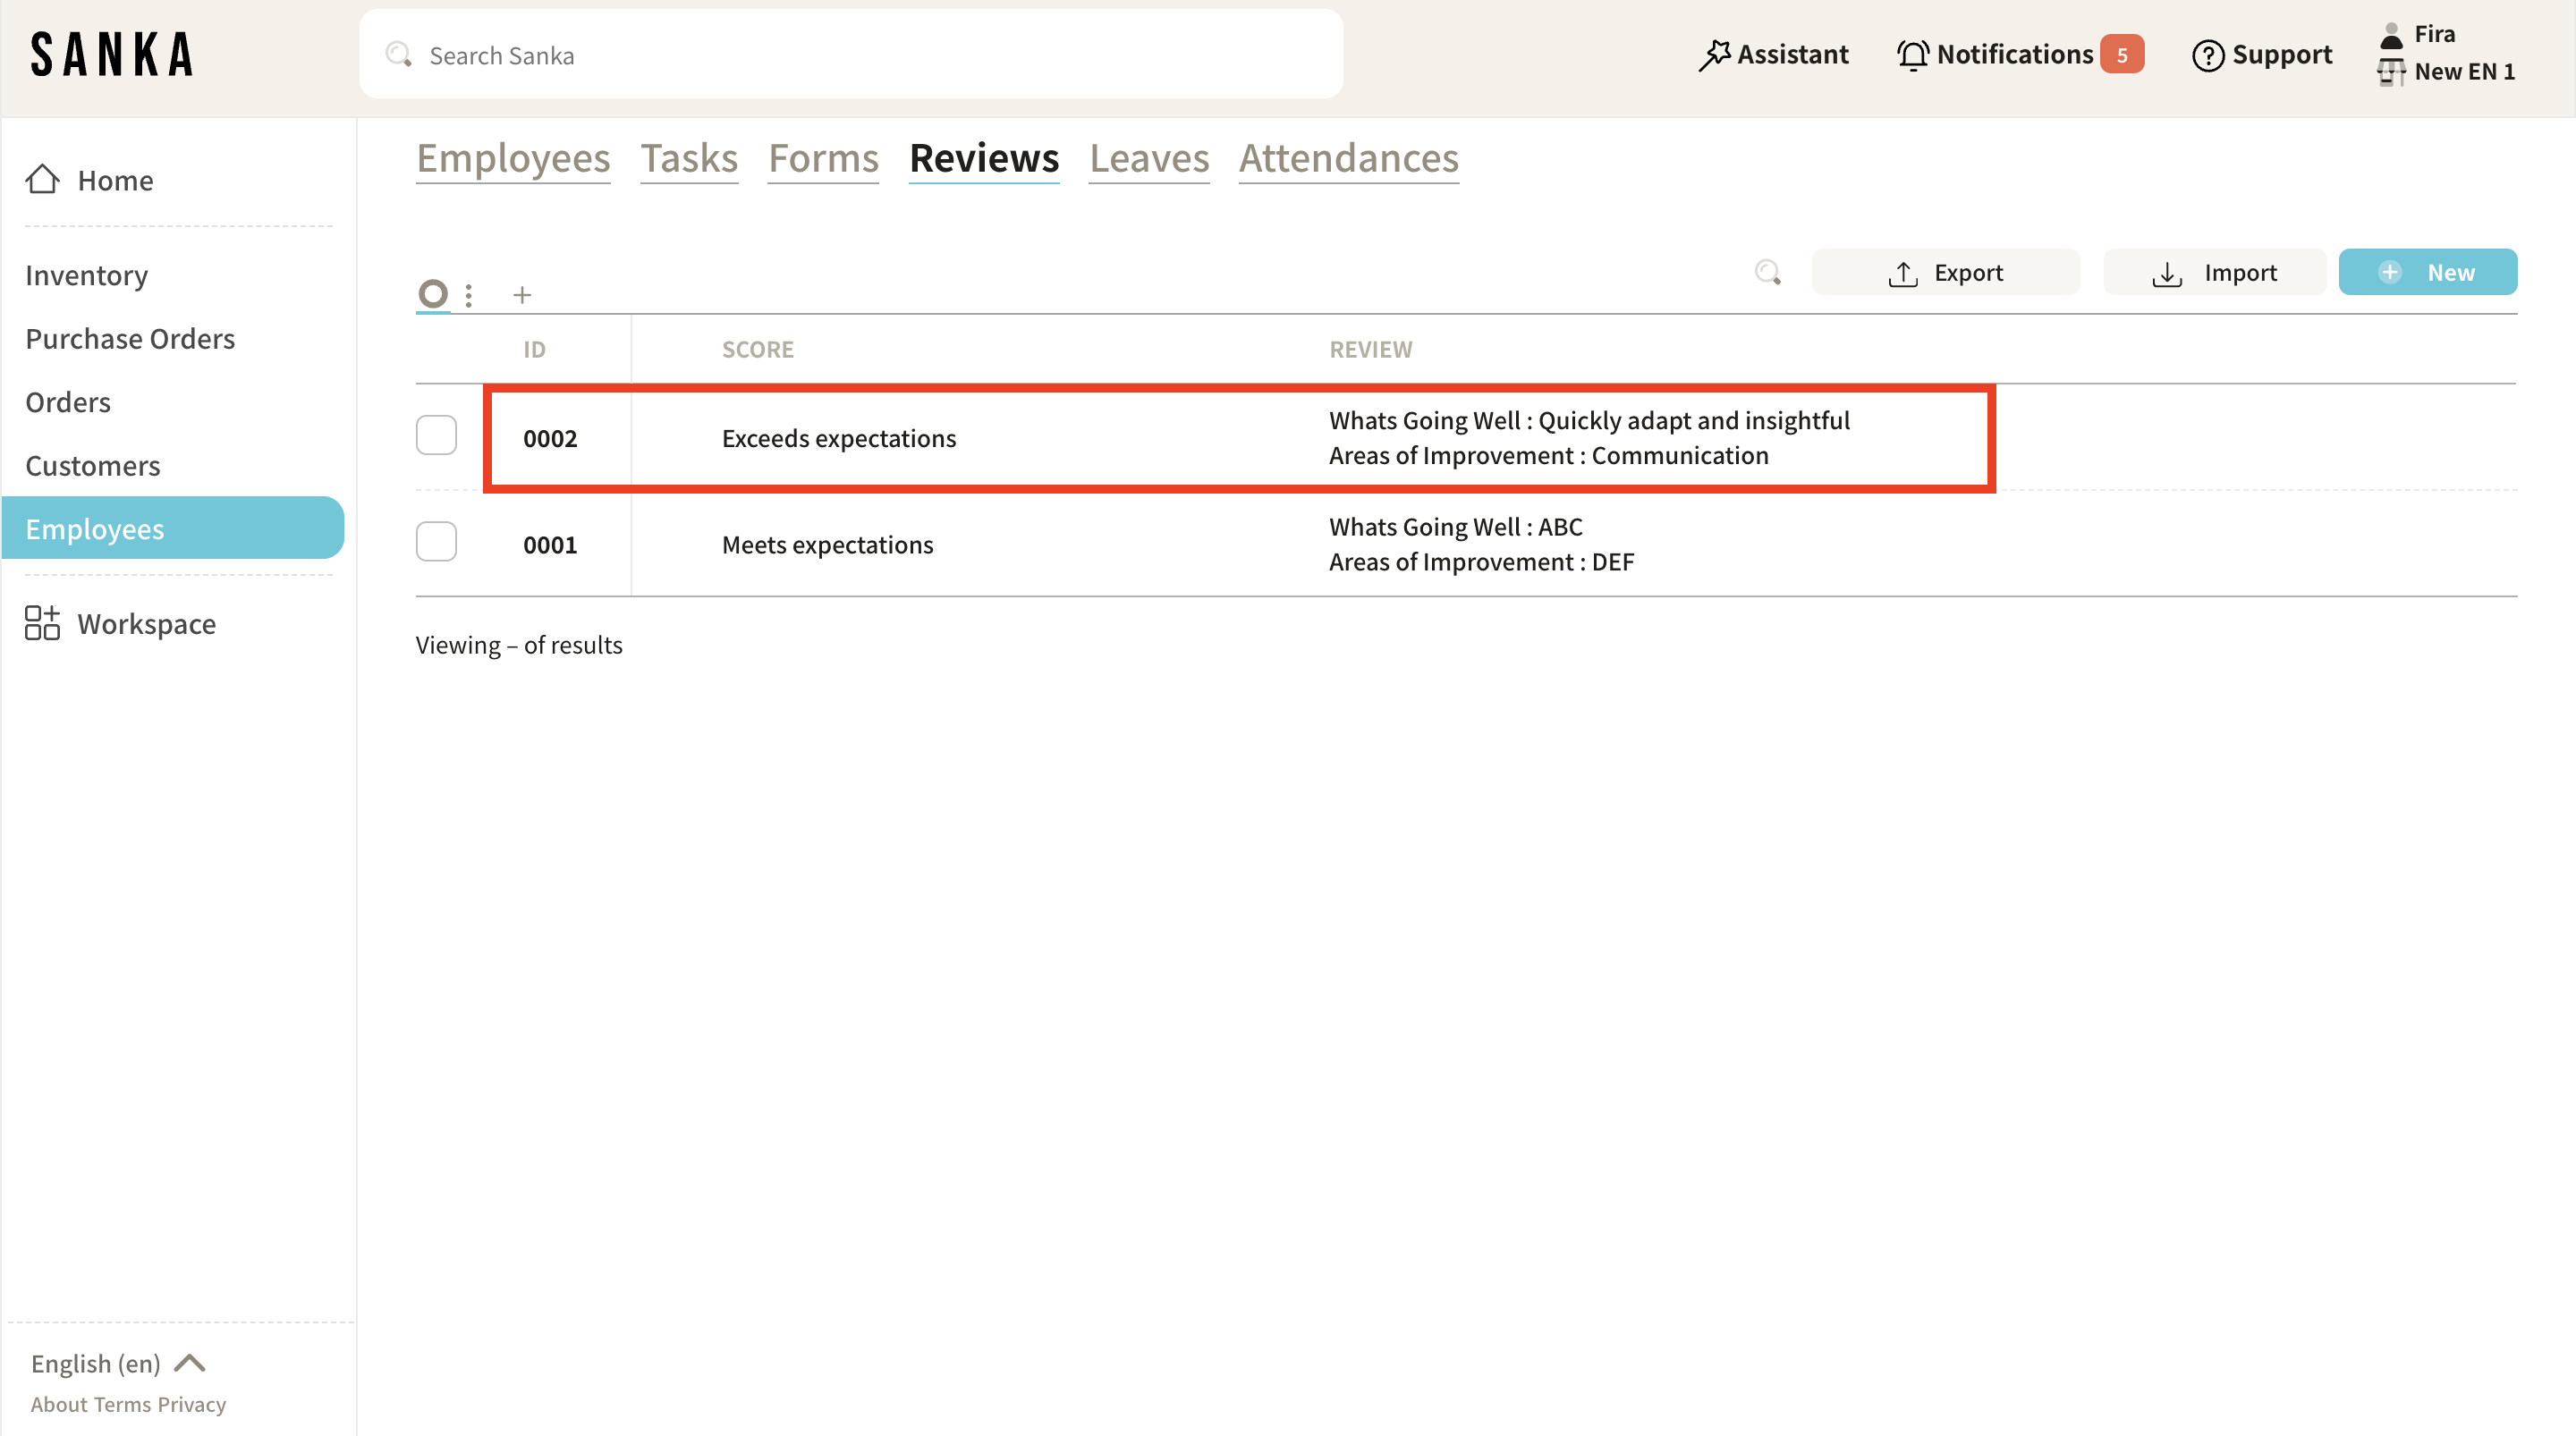This screenshot has width=2576, height=1436.
Task: Click 'Viewing – of results' text
Action: pos(519,644)
